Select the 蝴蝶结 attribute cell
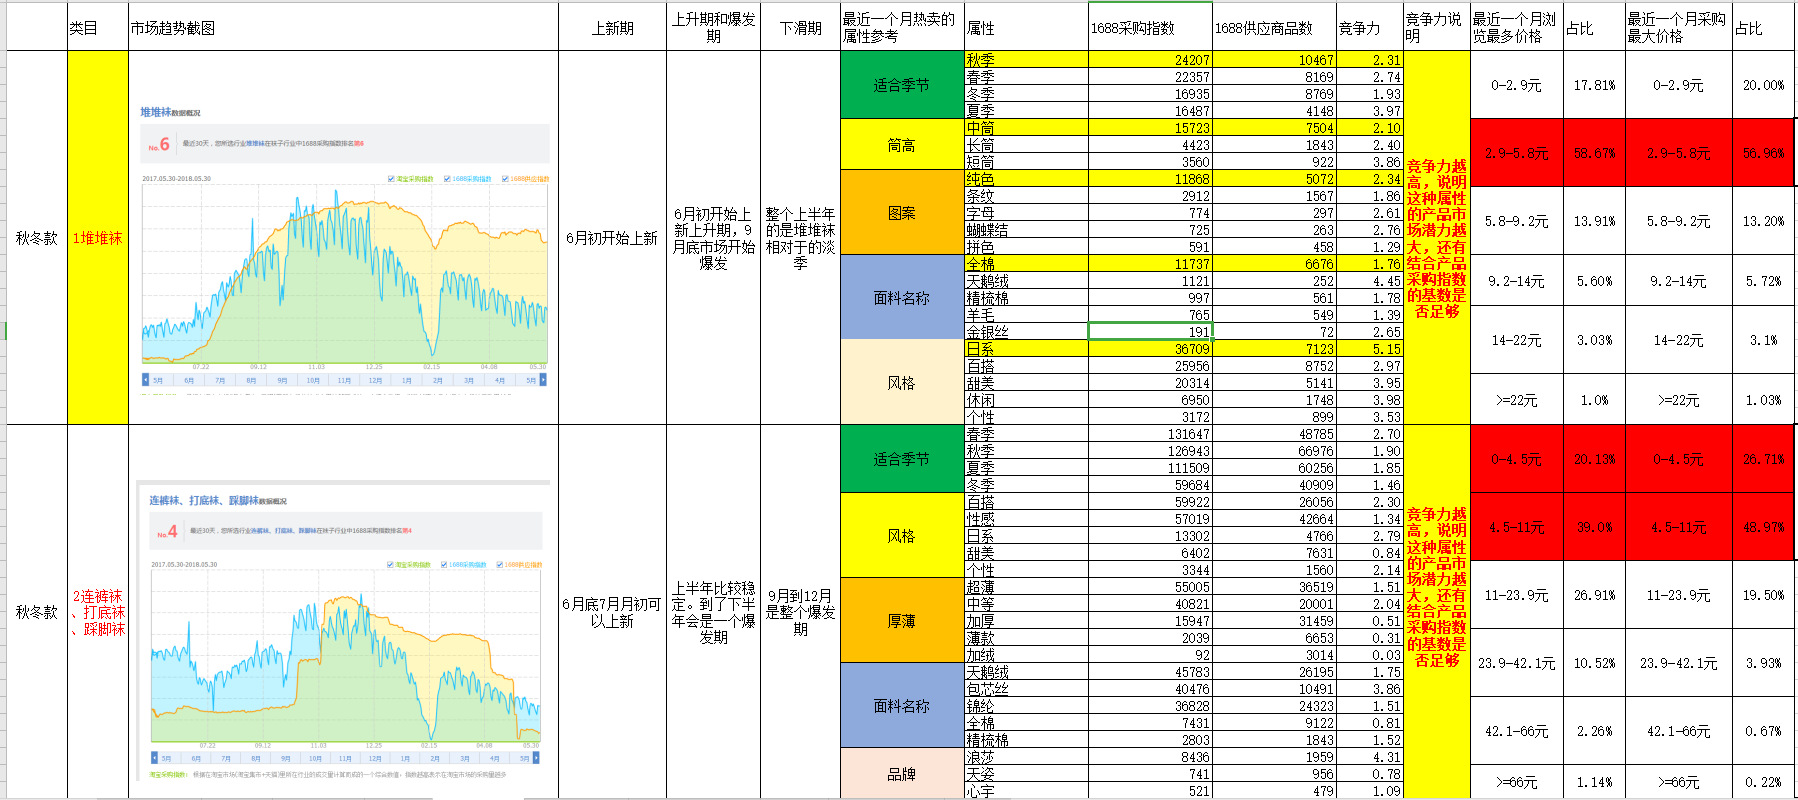This screenshot has height=800, width=1798. tap(1026, 230)
